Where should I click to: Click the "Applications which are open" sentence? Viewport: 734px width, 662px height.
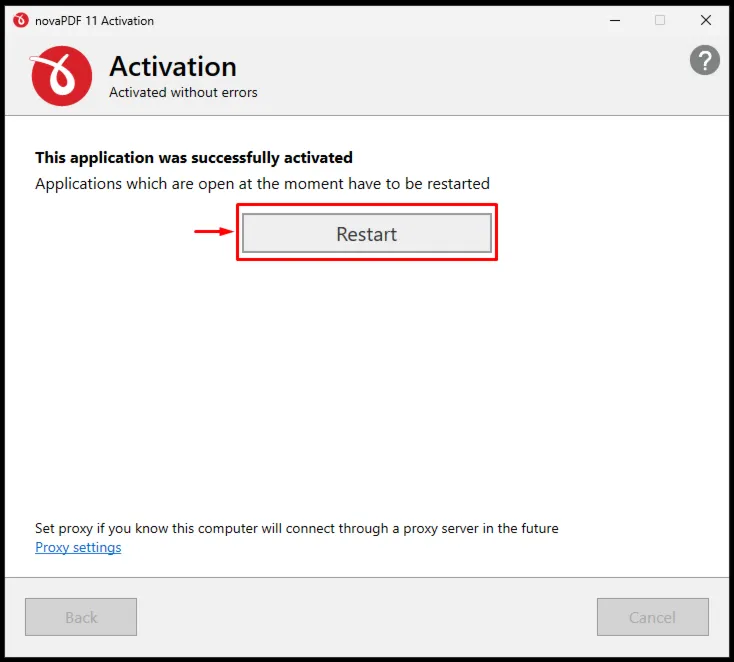(x=262, y=184)
